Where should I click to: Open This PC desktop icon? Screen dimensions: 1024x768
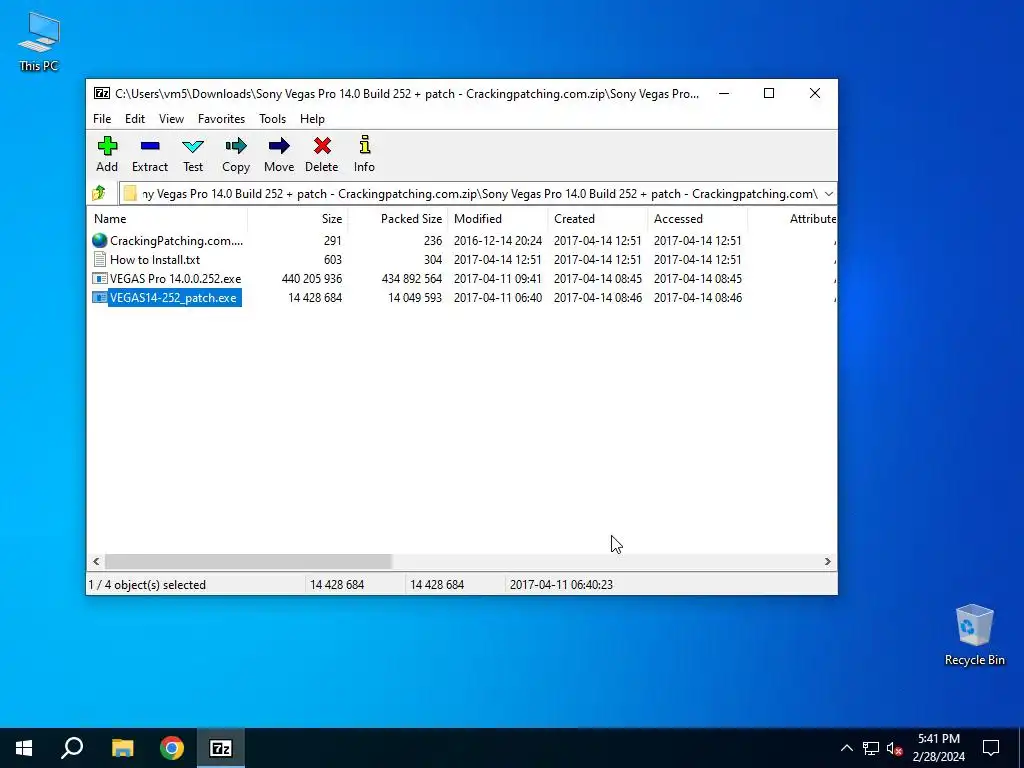pos(39,41)
